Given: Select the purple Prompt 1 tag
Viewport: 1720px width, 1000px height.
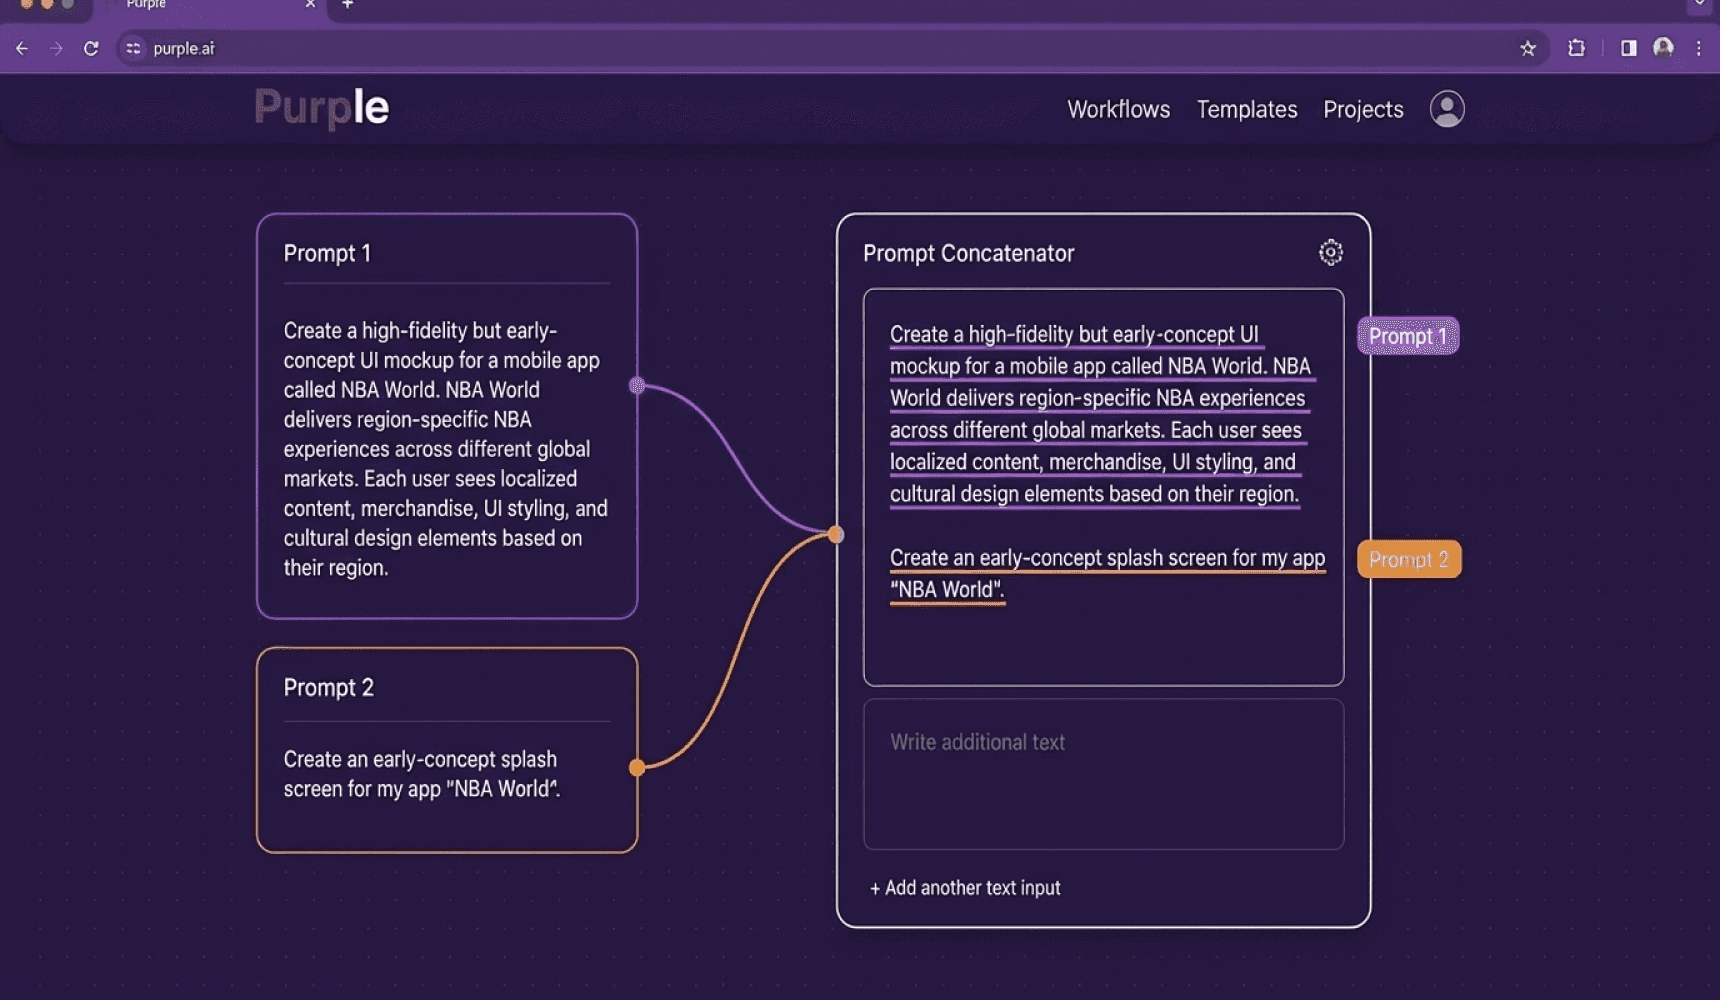Looking at the screenshot, I should [x=1408, y=336].
